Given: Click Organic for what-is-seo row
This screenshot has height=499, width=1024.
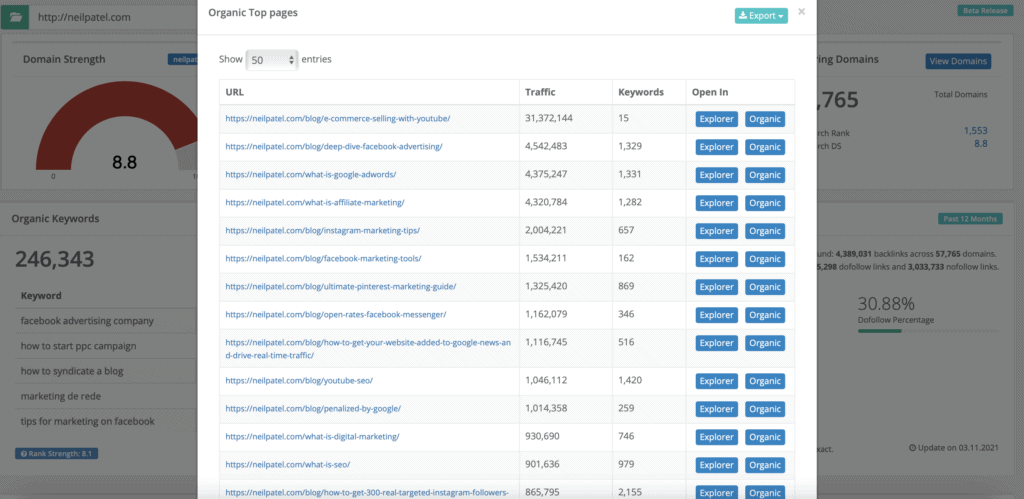Looking at the screenshot, I should pos(765,465).
